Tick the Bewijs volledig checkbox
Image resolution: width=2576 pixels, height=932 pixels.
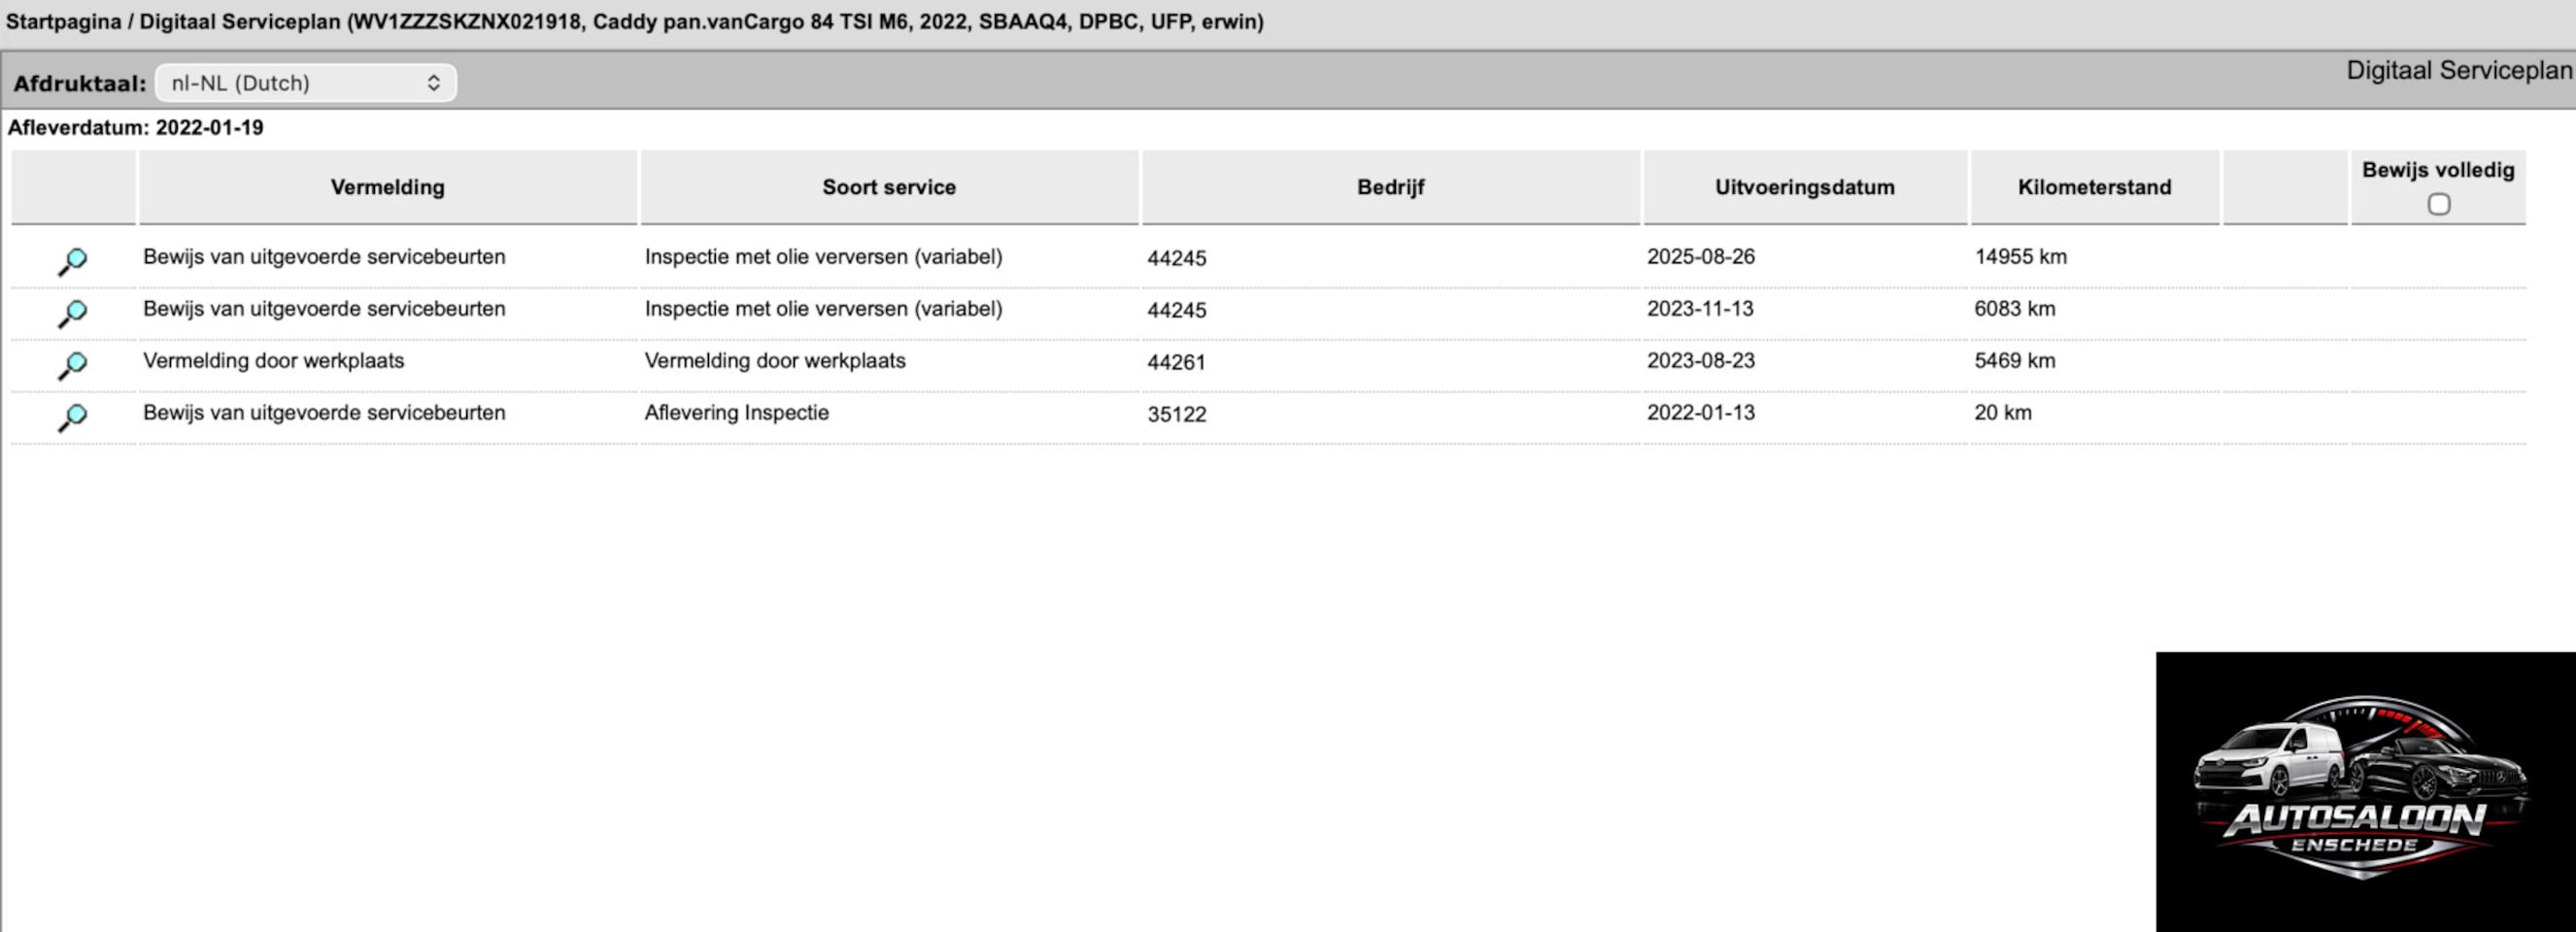[x=2438, y=204]
